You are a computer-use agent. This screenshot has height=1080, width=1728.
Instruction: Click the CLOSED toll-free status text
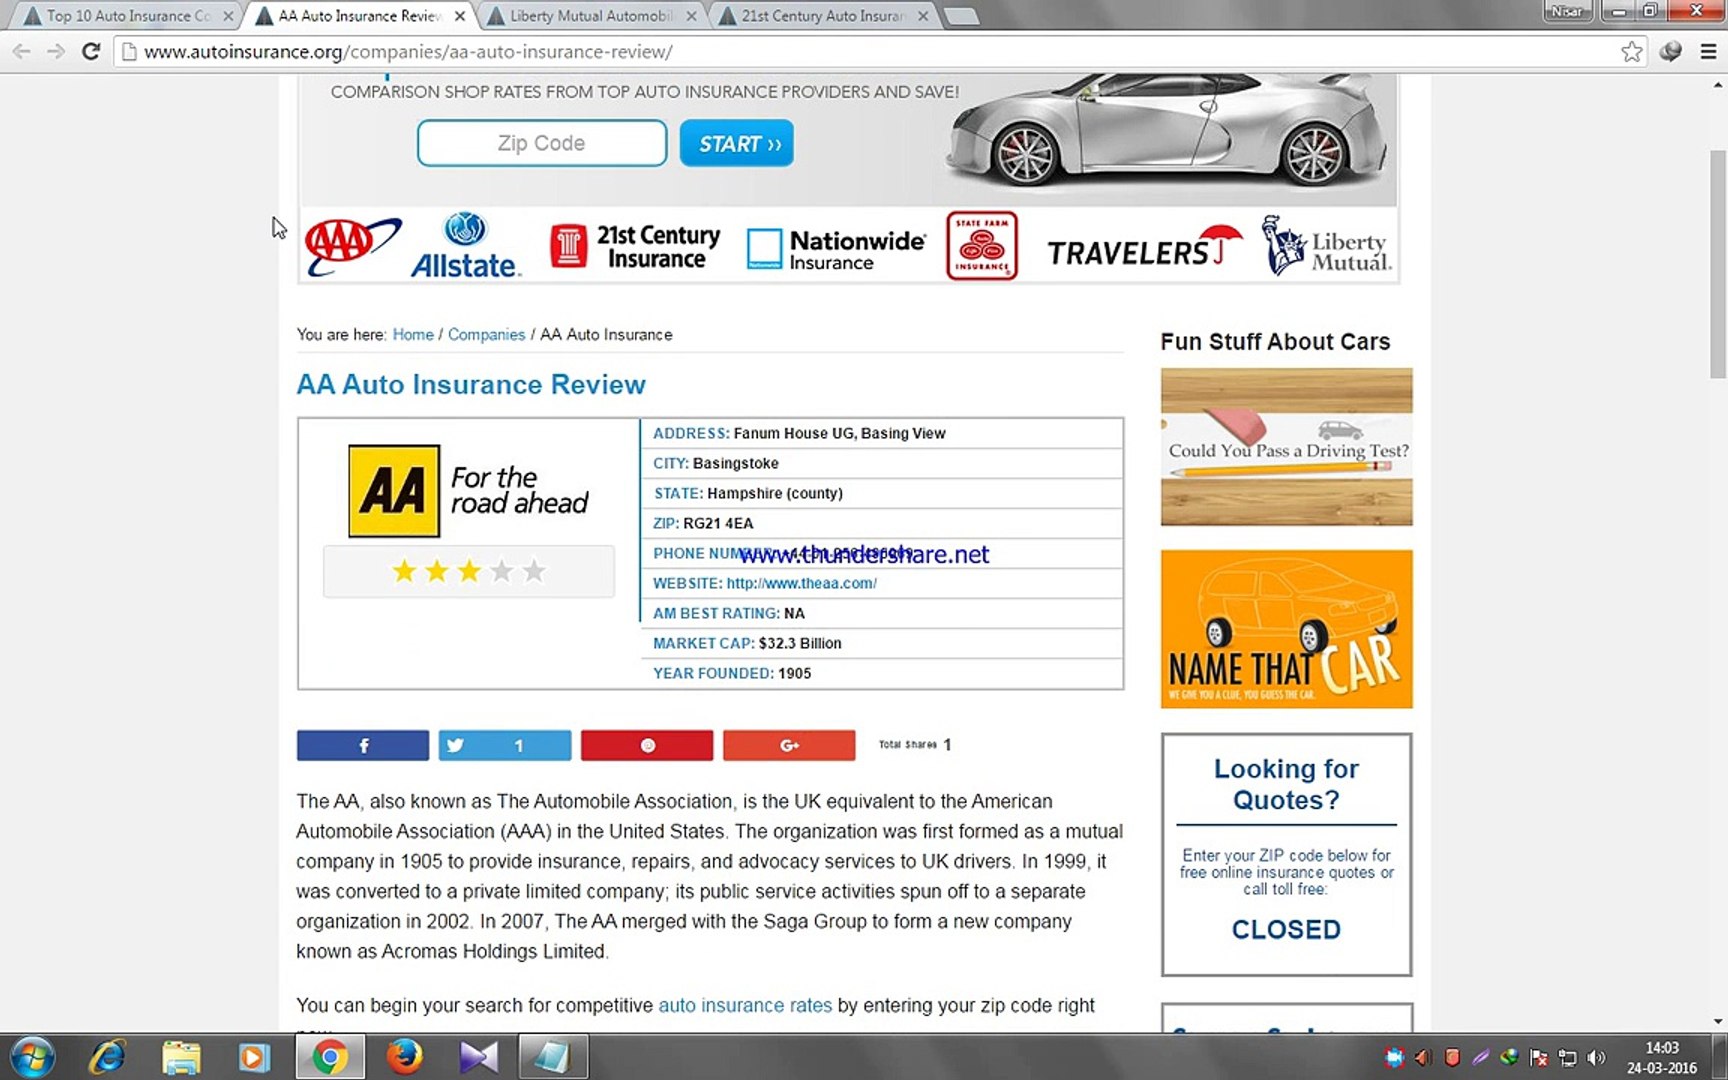[x=1286, y=930]
